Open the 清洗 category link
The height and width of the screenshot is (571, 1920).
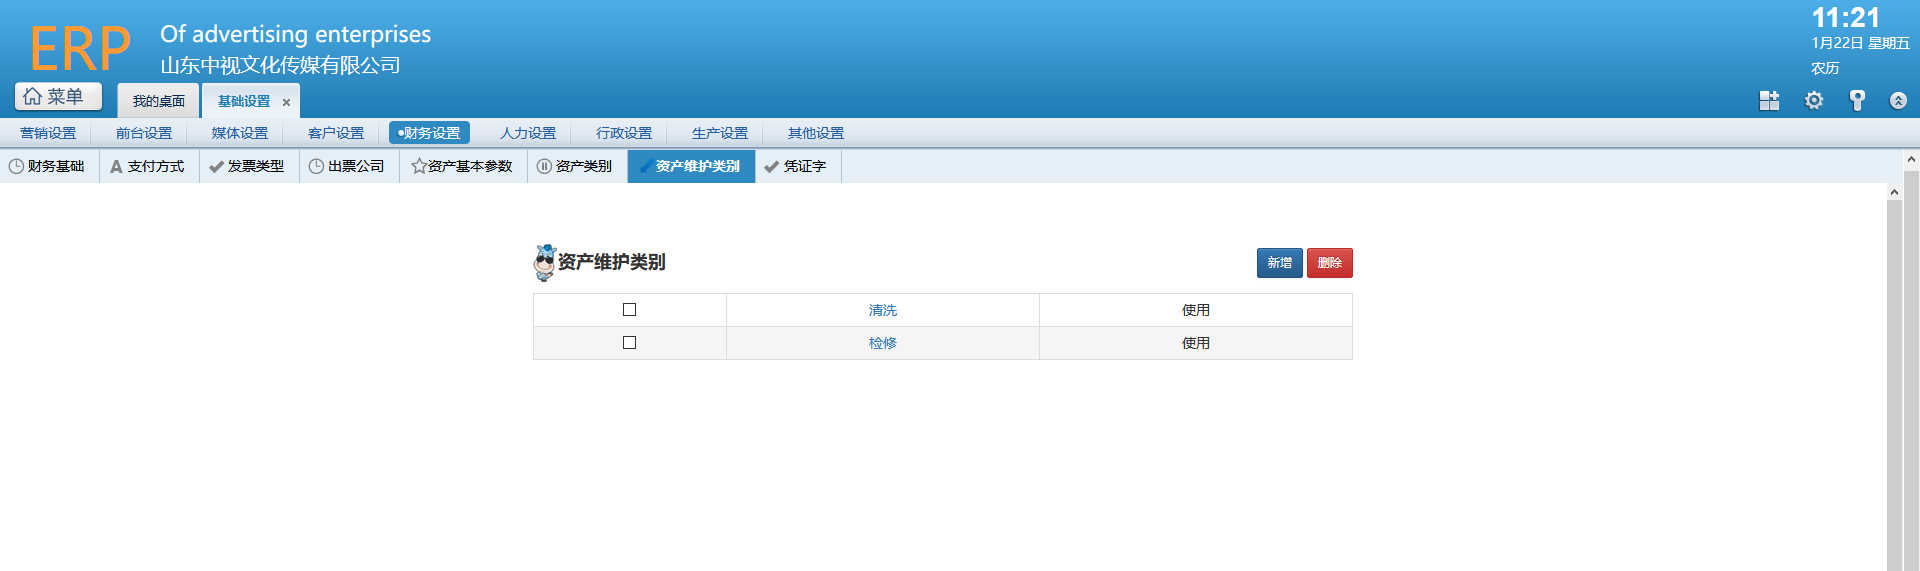(x=882, y=310)
